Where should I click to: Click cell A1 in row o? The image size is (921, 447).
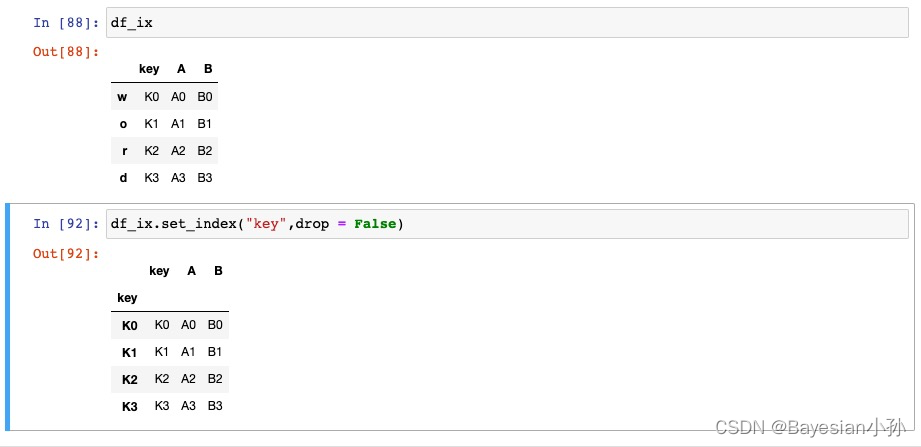tap(178, 124)
